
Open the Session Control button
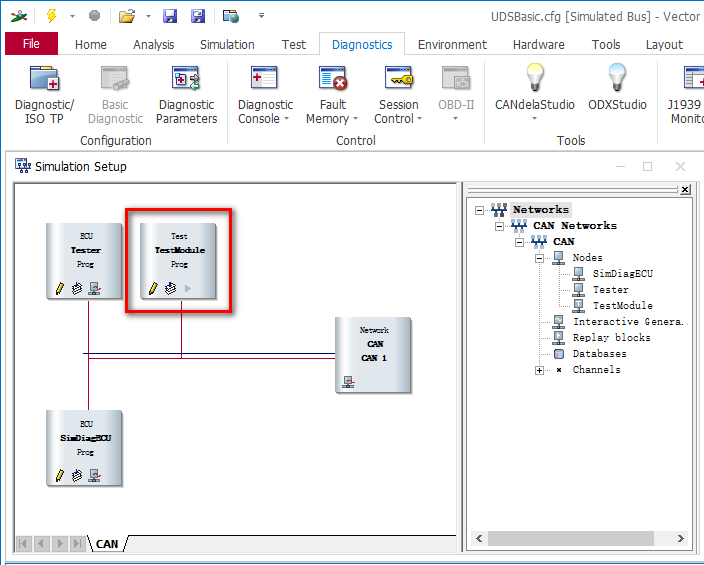coord(398,95)
